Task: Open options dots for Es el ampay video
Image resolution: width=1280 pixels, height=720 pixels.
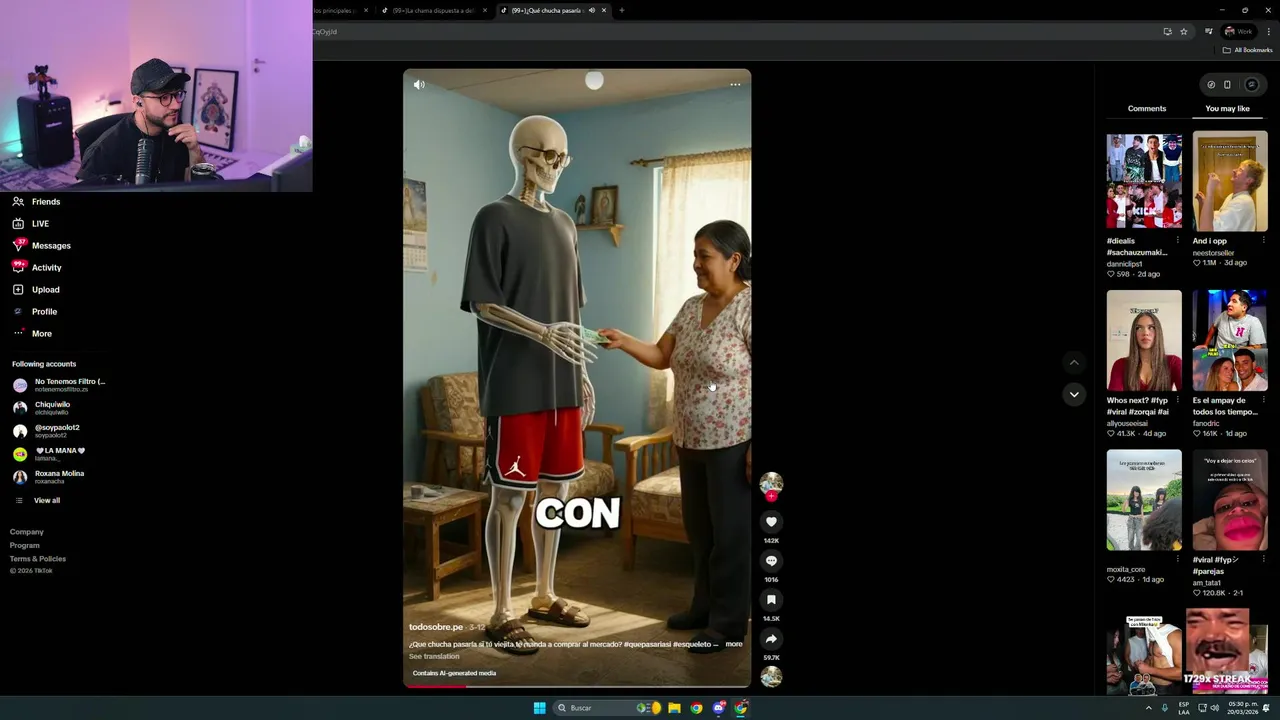Action: [1263, 400]
